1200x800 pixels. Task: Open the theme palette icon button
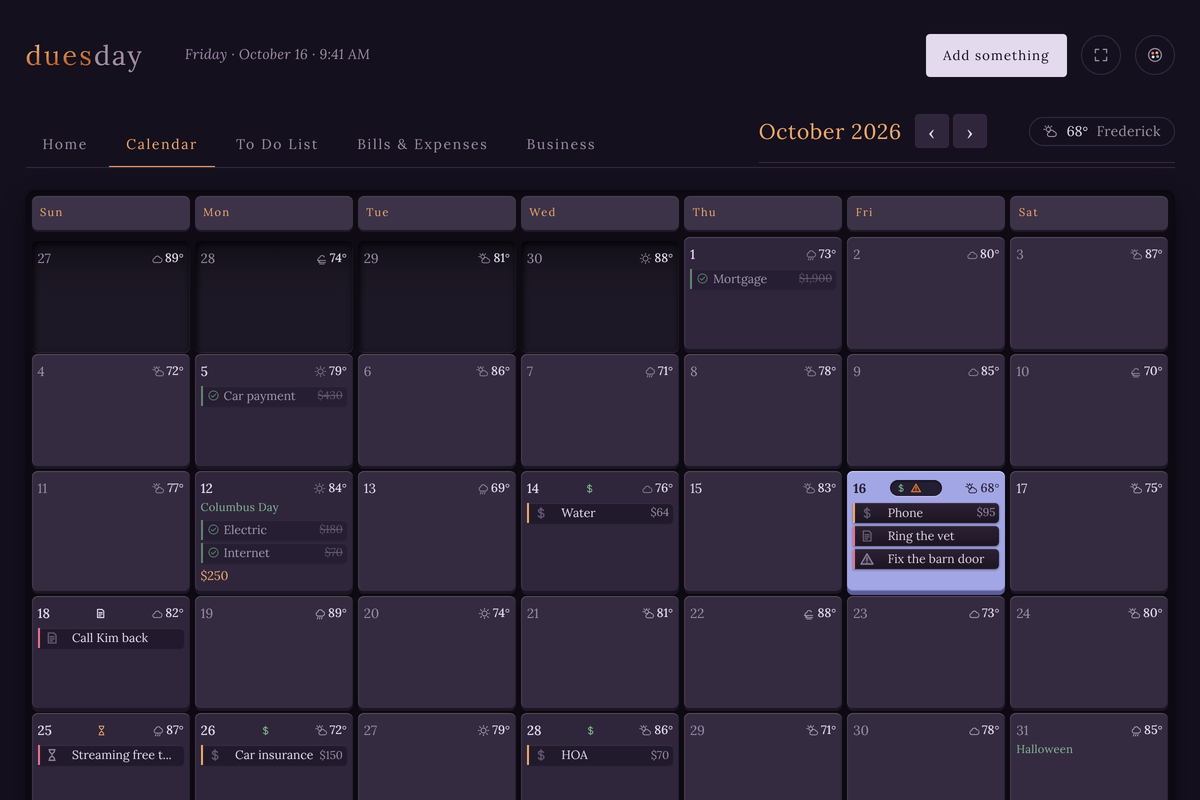pos(1155,55)
